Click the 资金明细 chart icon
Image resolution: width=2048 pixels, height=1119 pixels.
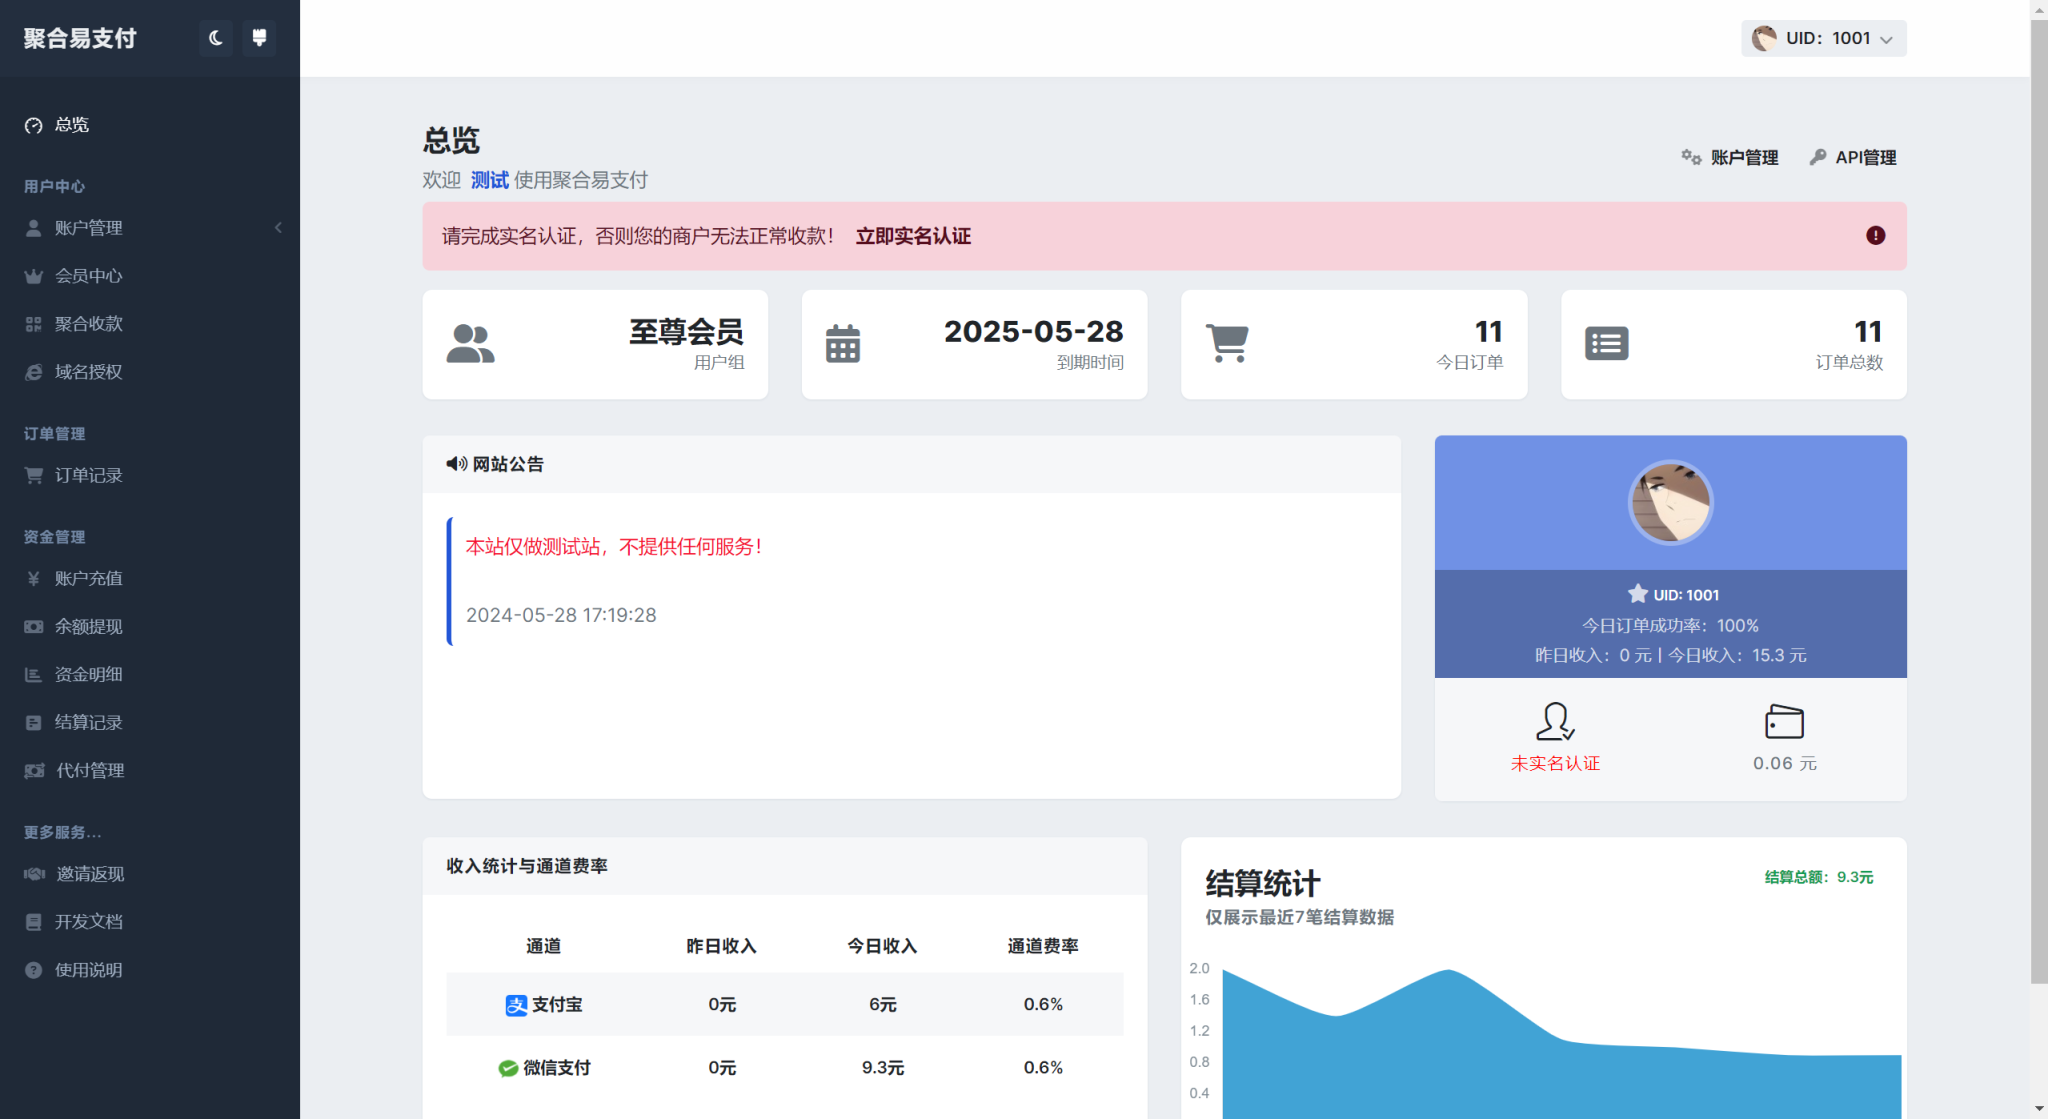click(x=33, y=674)
